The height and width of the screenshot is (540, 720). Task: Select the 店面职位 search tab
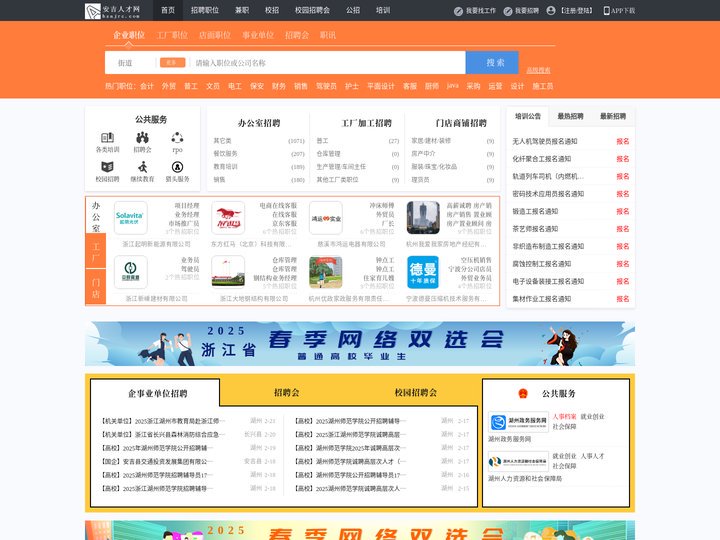click(215, 35)
